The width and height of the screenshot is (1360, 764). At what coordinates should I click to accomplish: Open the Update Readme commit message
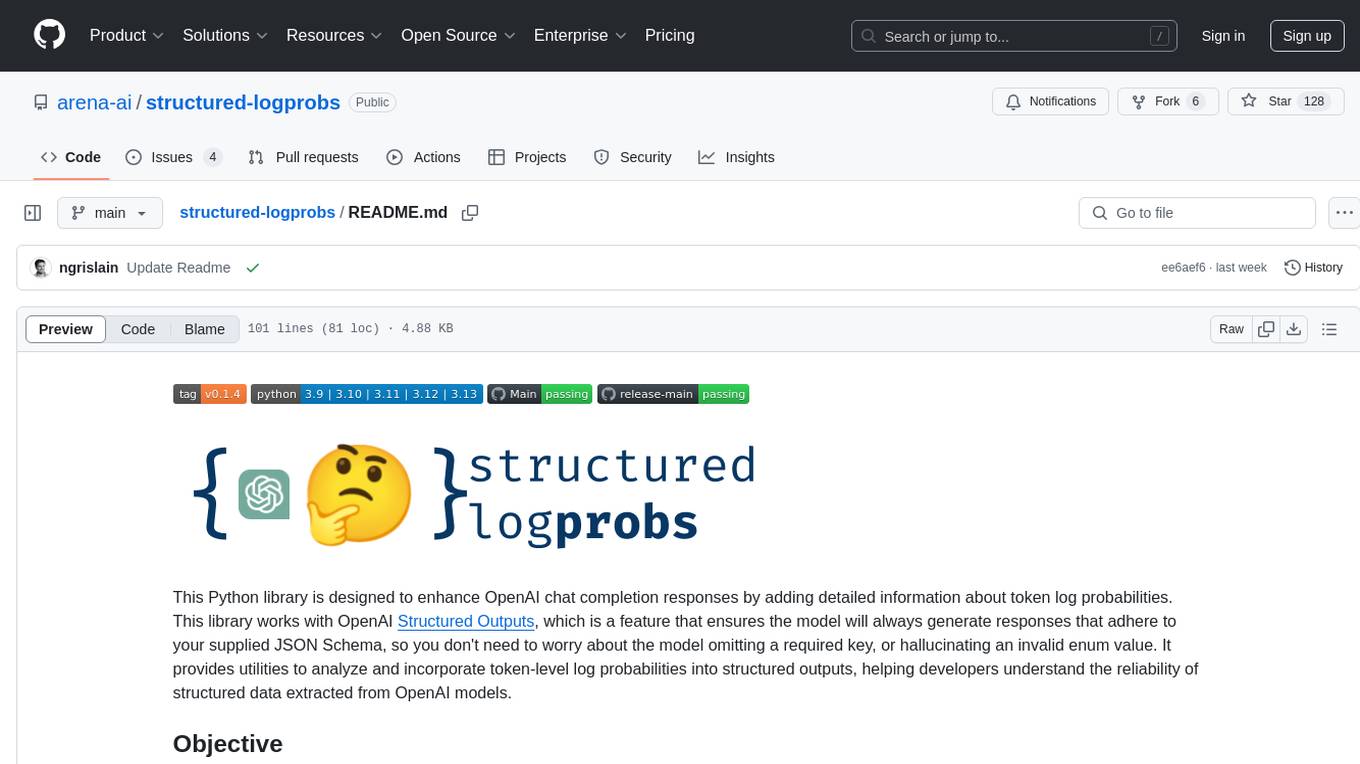179,268
